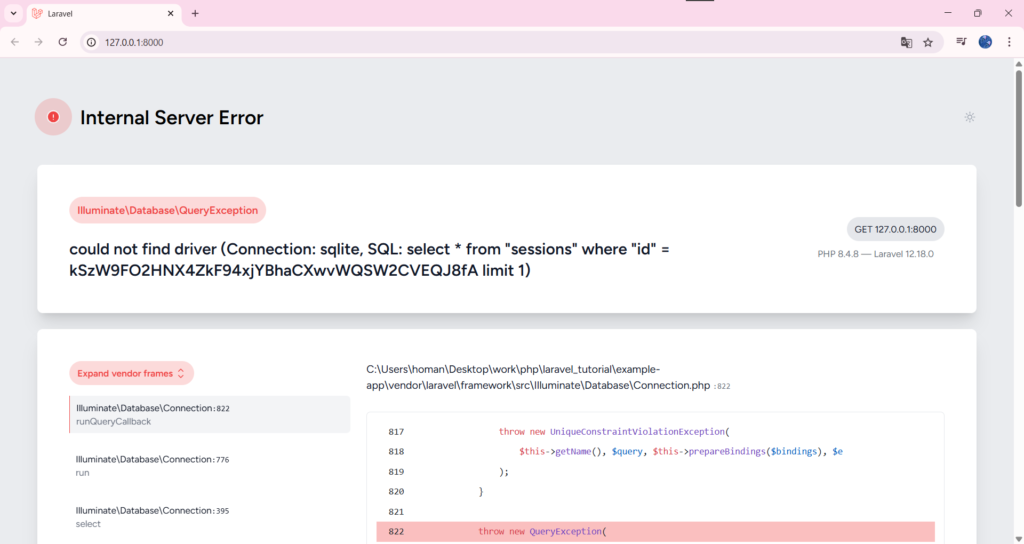Viewport: 1024px width, 544px height.
Task: Click the translate page icon
Action: click(x=906, y=42)
